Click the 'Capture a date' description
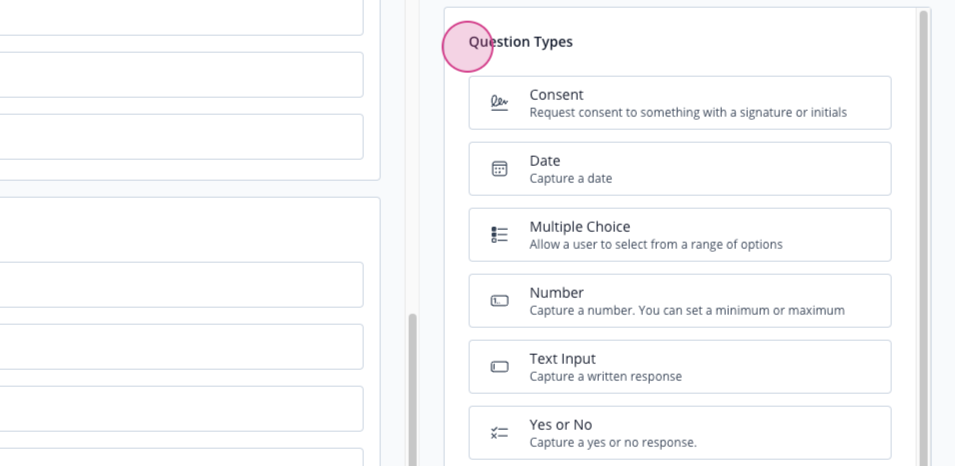955x466 pixels. pos(571,178)
